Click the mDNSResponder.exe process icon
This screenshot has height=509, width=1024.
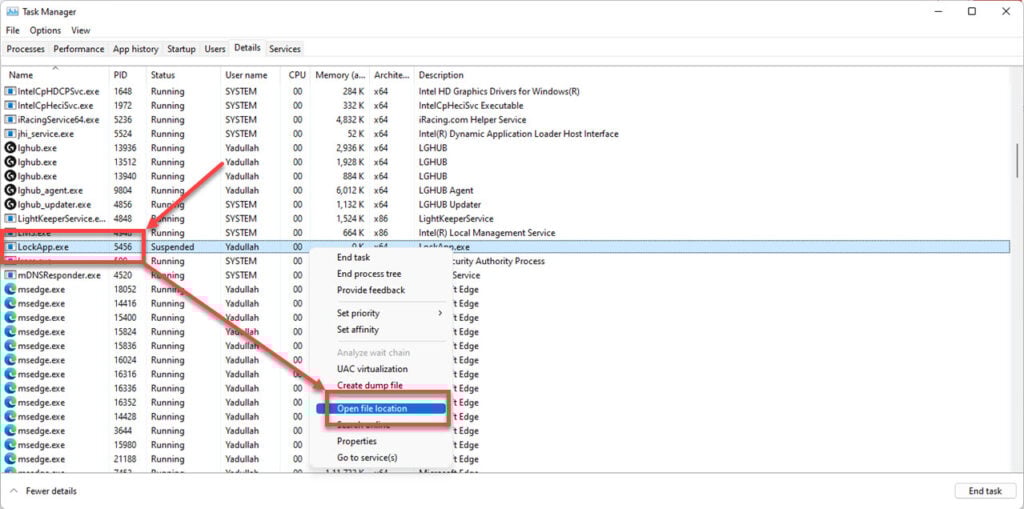pos(10,275)
